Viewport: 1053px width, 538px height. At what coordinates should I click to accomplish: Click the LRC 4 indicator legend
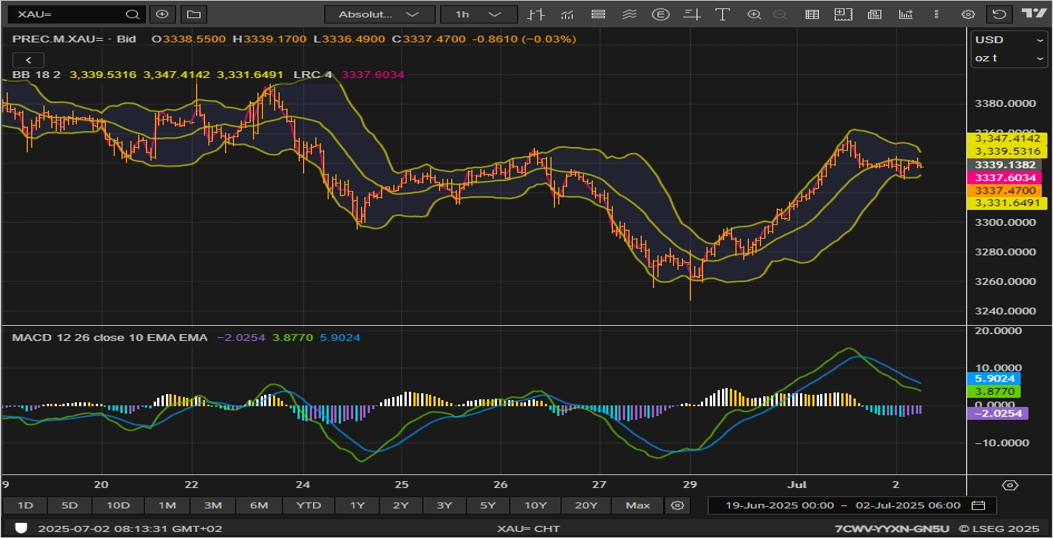click(312, 75)
